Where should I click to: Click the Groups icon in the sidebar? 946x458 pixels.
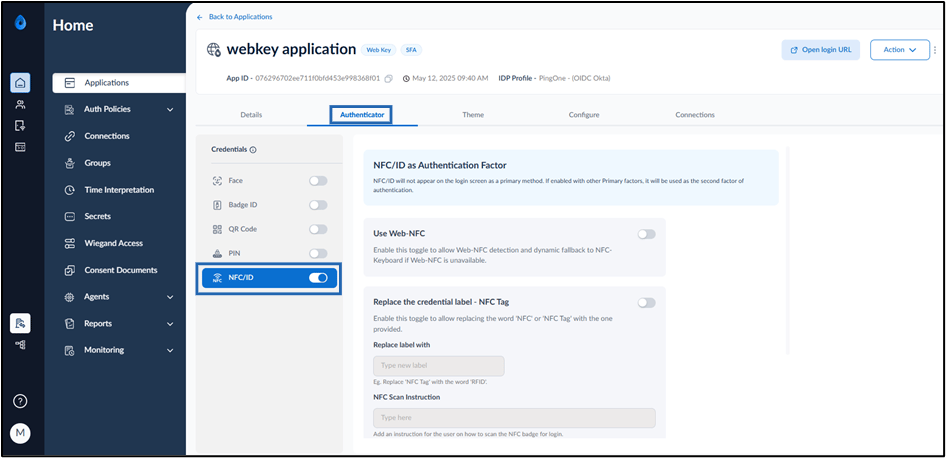point(69,163)
